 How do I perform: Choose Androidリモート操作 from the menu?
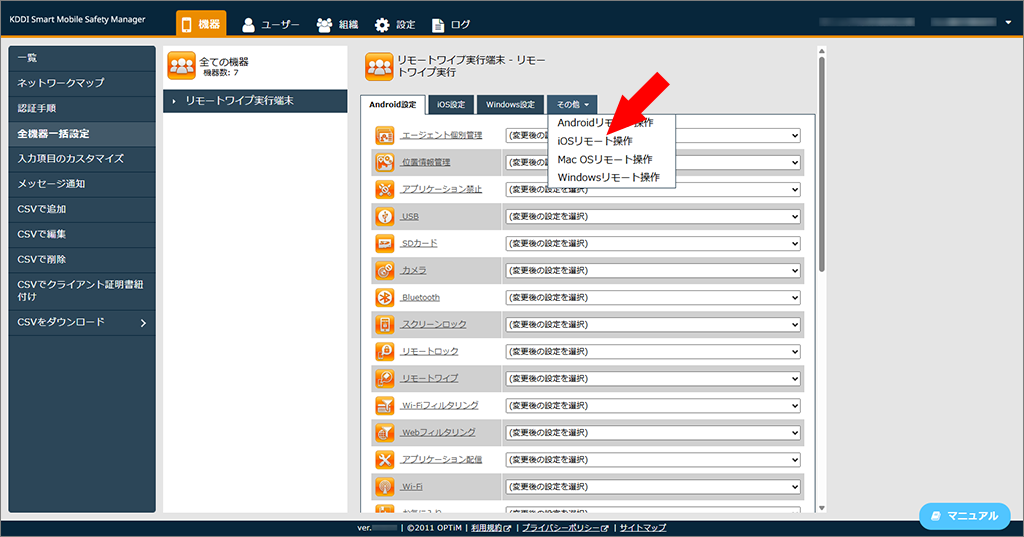click(x=605, y=123)
